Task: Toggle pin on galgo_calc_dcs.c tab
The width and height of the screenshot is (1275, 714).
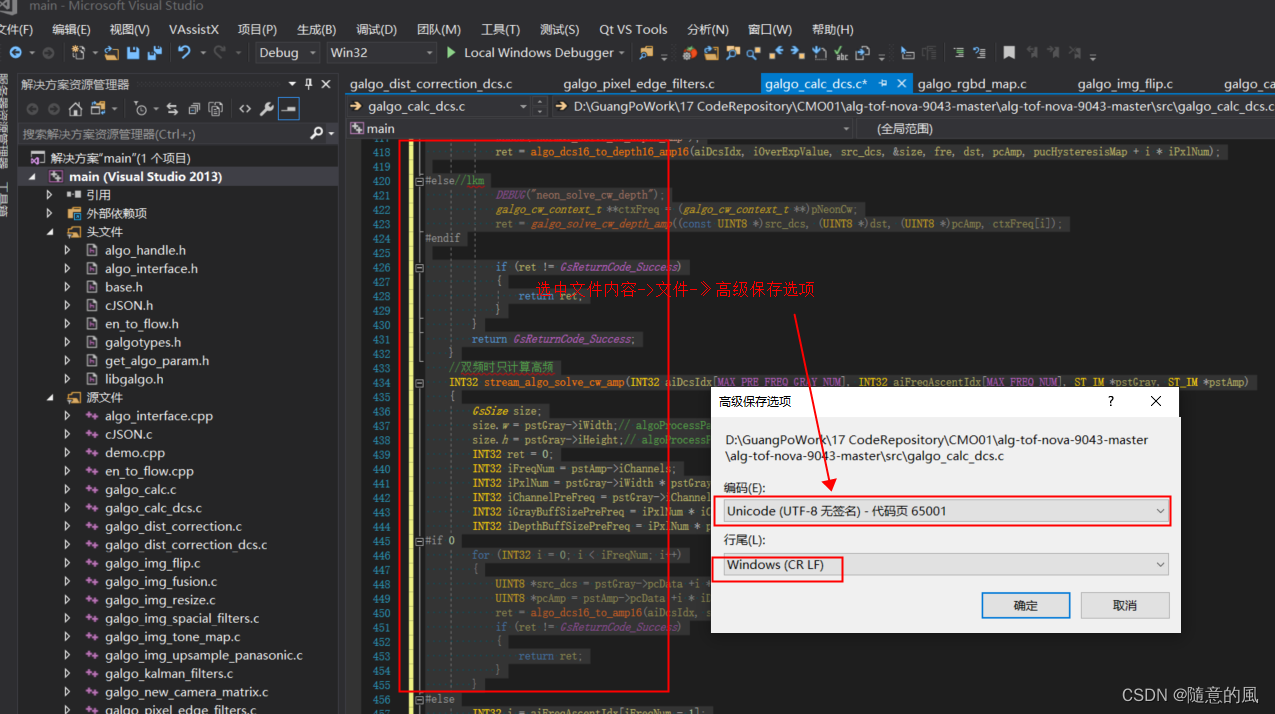Action: (x=881, y=84)
